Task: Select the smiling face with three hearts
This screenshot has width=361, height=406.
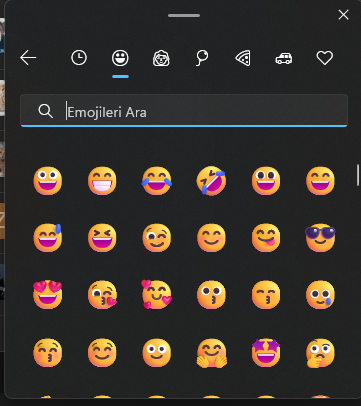Action: point(157,294)
